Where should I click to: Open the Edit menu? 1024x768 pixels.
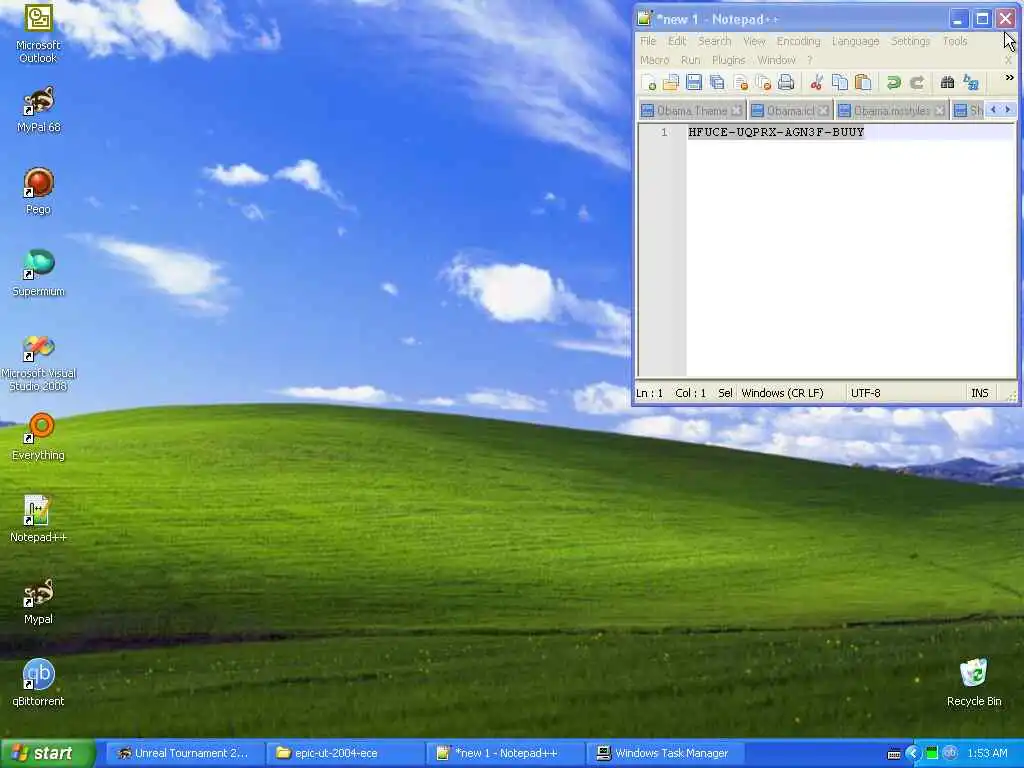click(677, 41)
